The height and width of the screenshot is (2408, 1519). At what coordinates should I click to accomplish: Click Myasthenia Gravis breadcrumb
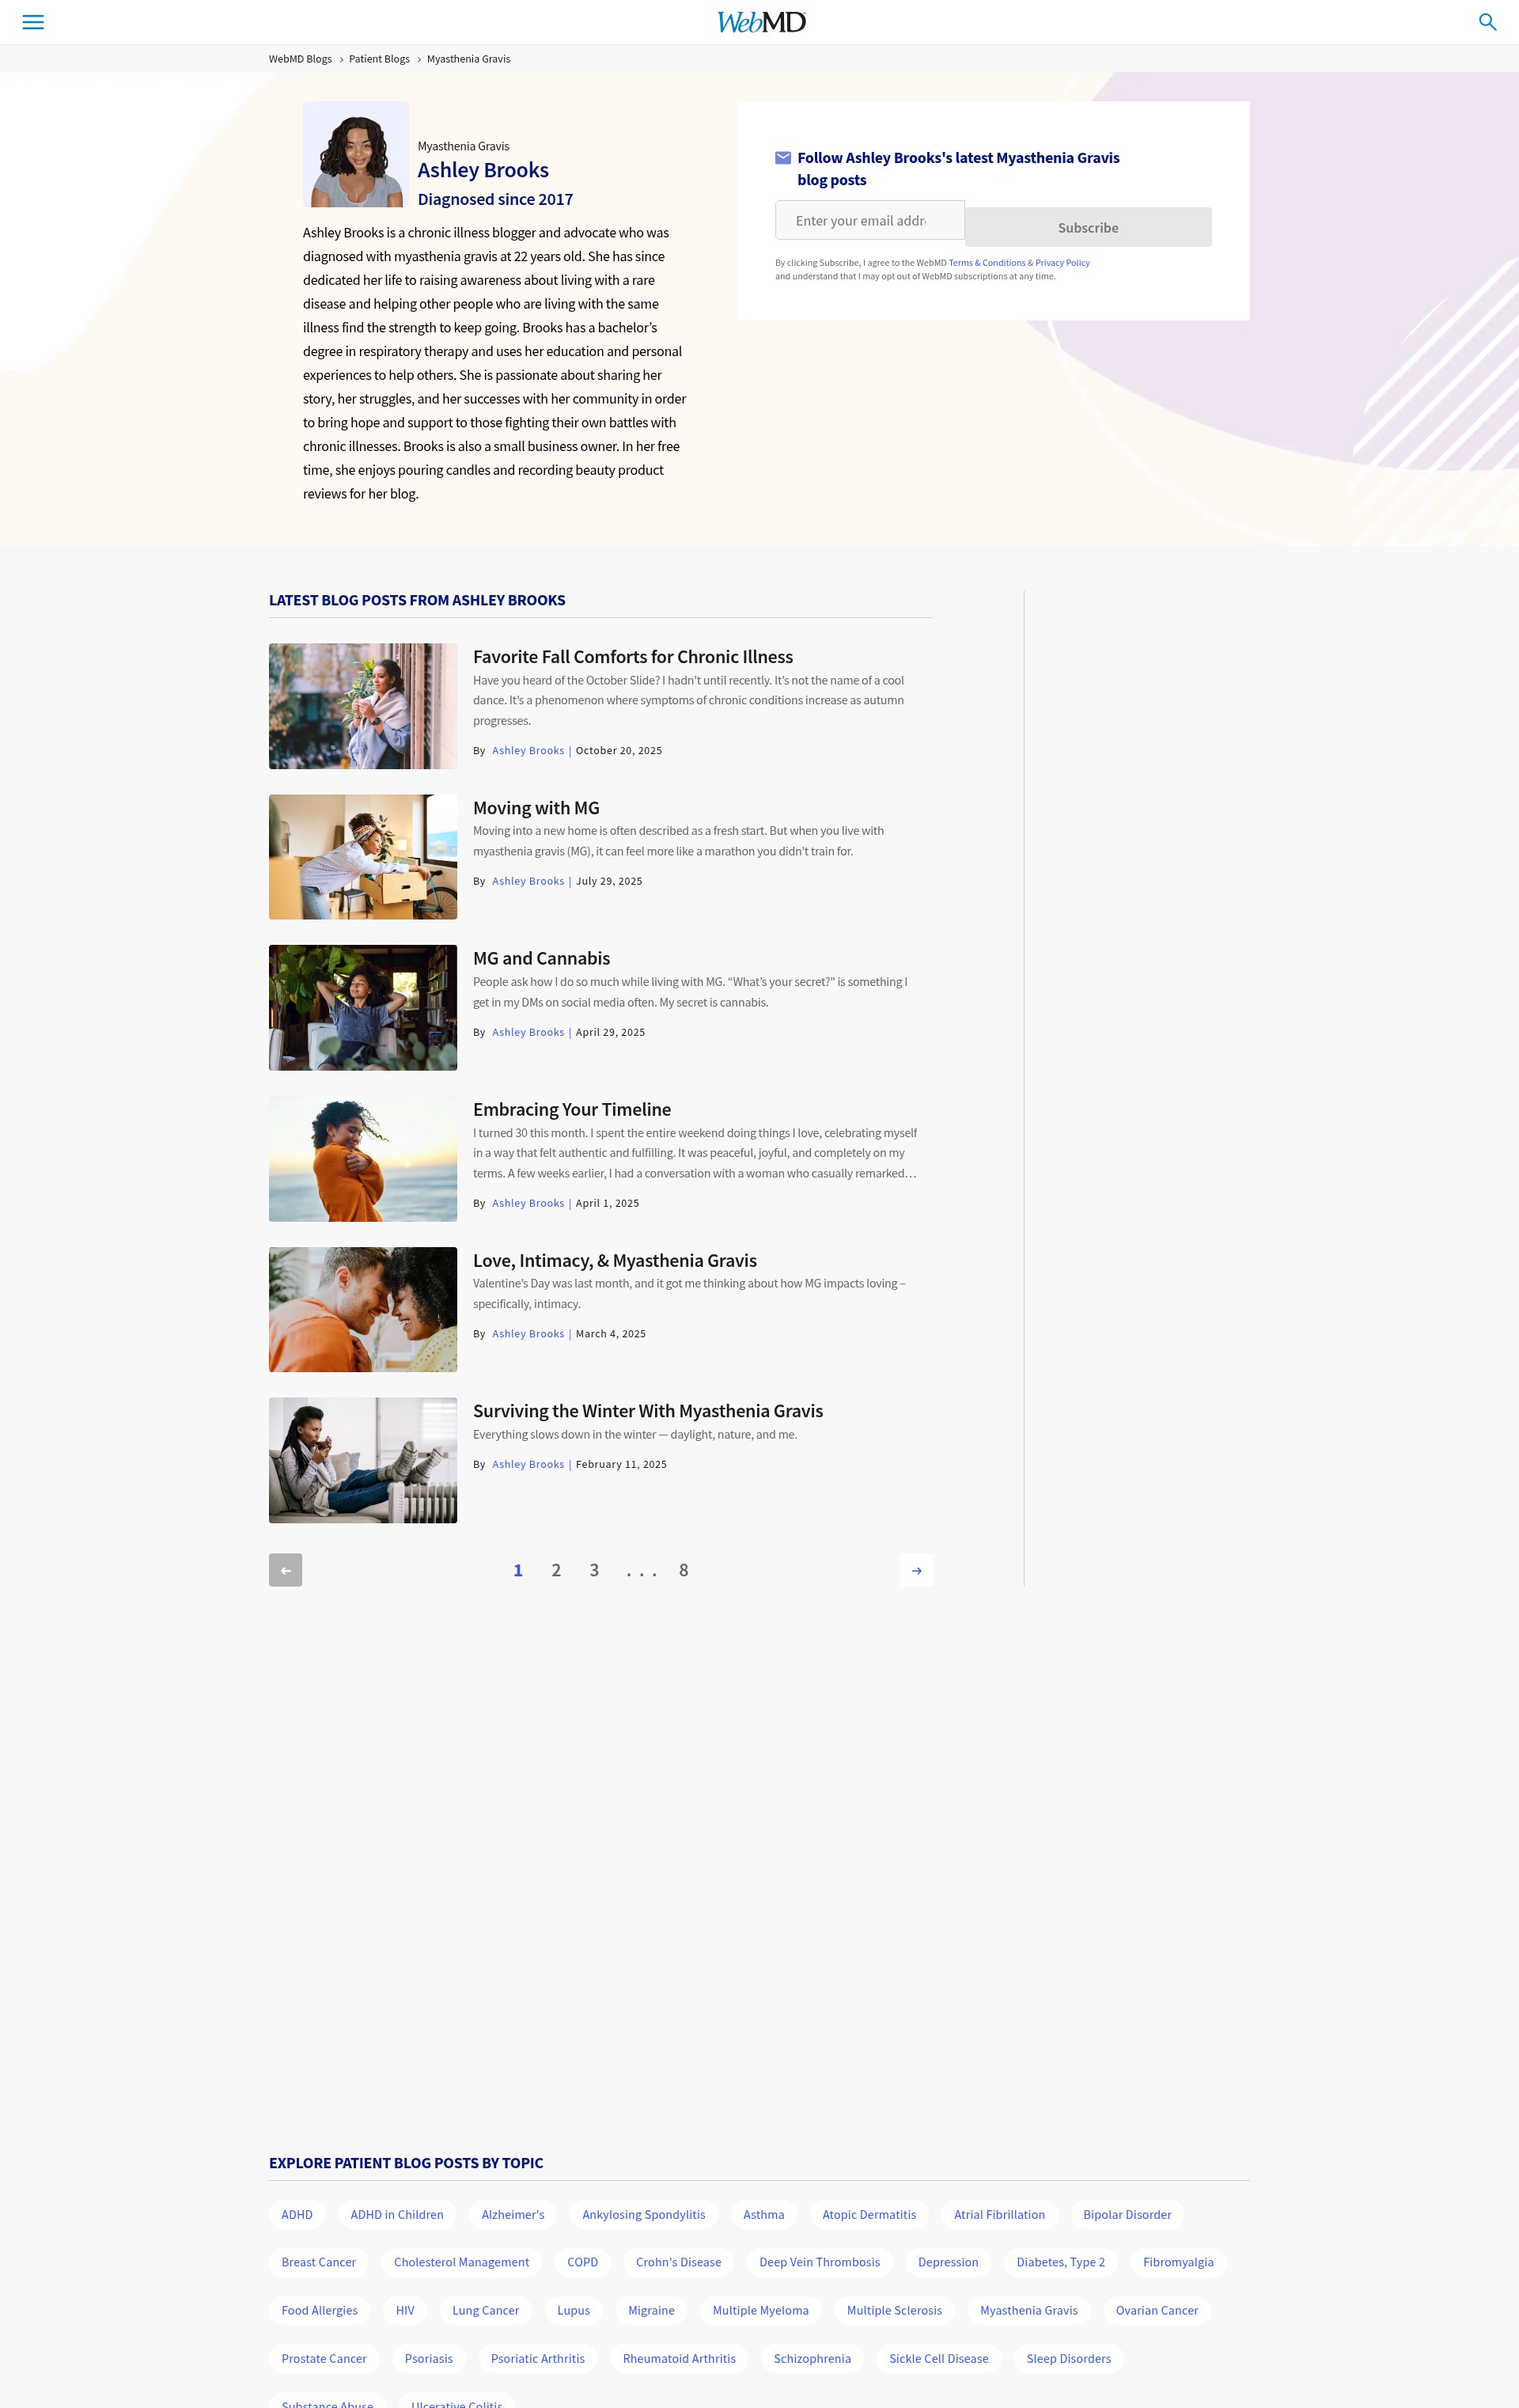click(x=468, y=59)
